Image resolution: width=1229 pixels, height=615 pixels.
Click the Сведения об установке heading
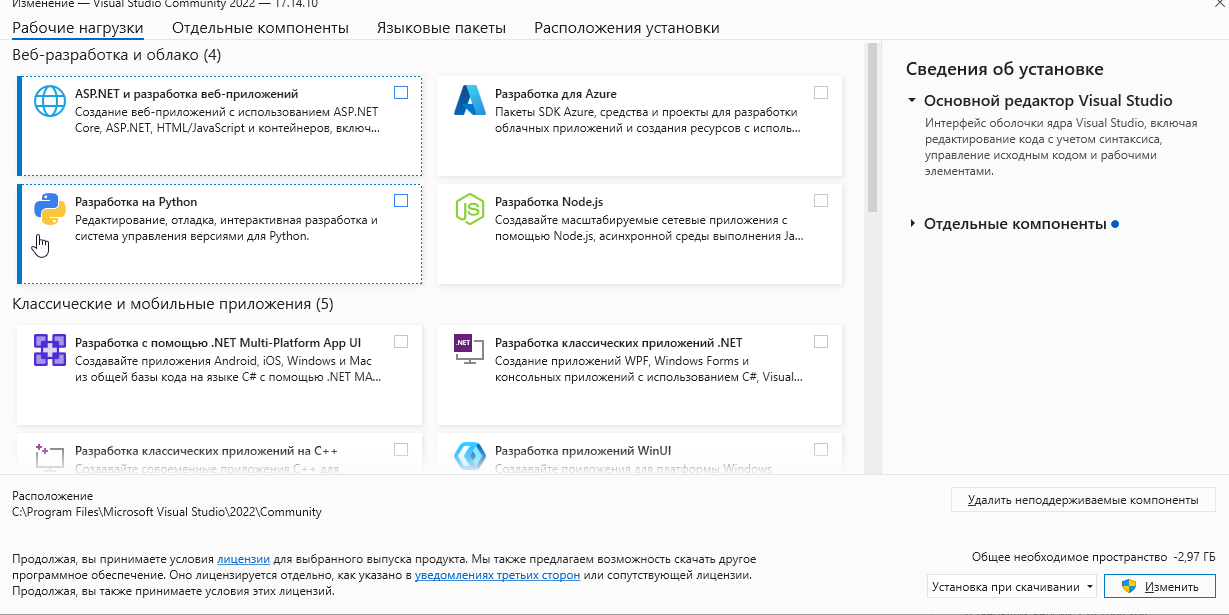click(x=1005, y=69)
